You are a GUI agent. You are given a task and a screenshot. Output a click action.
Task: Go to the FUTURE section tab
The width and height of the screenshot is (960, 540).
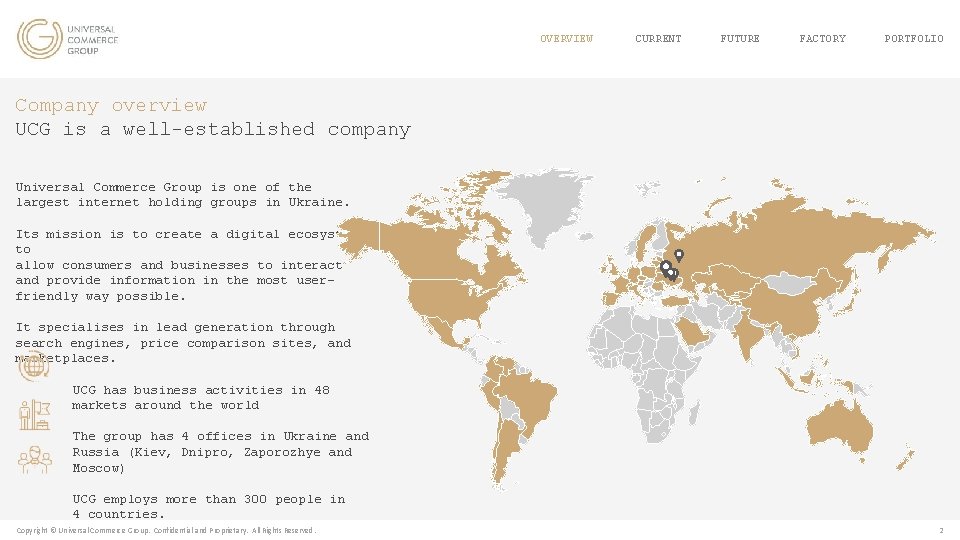click(740, 39)
